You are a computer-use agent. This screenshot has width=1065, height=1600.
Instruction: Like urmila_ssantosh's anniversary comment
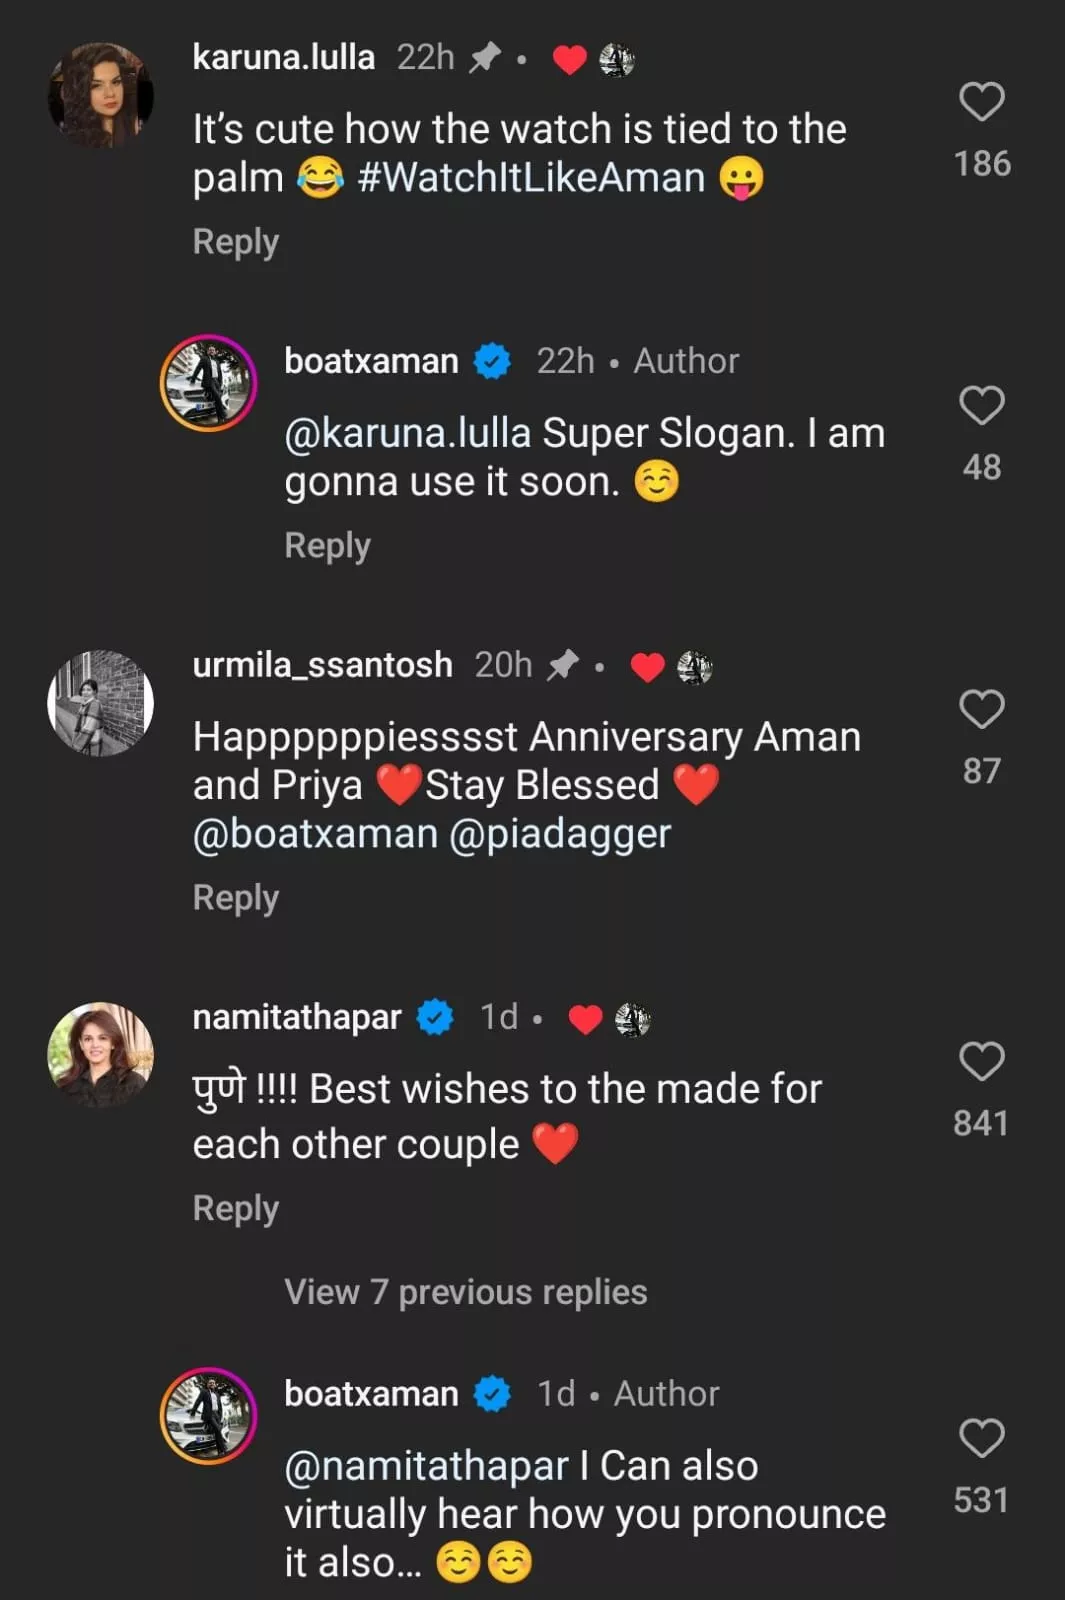pos(981,710)
